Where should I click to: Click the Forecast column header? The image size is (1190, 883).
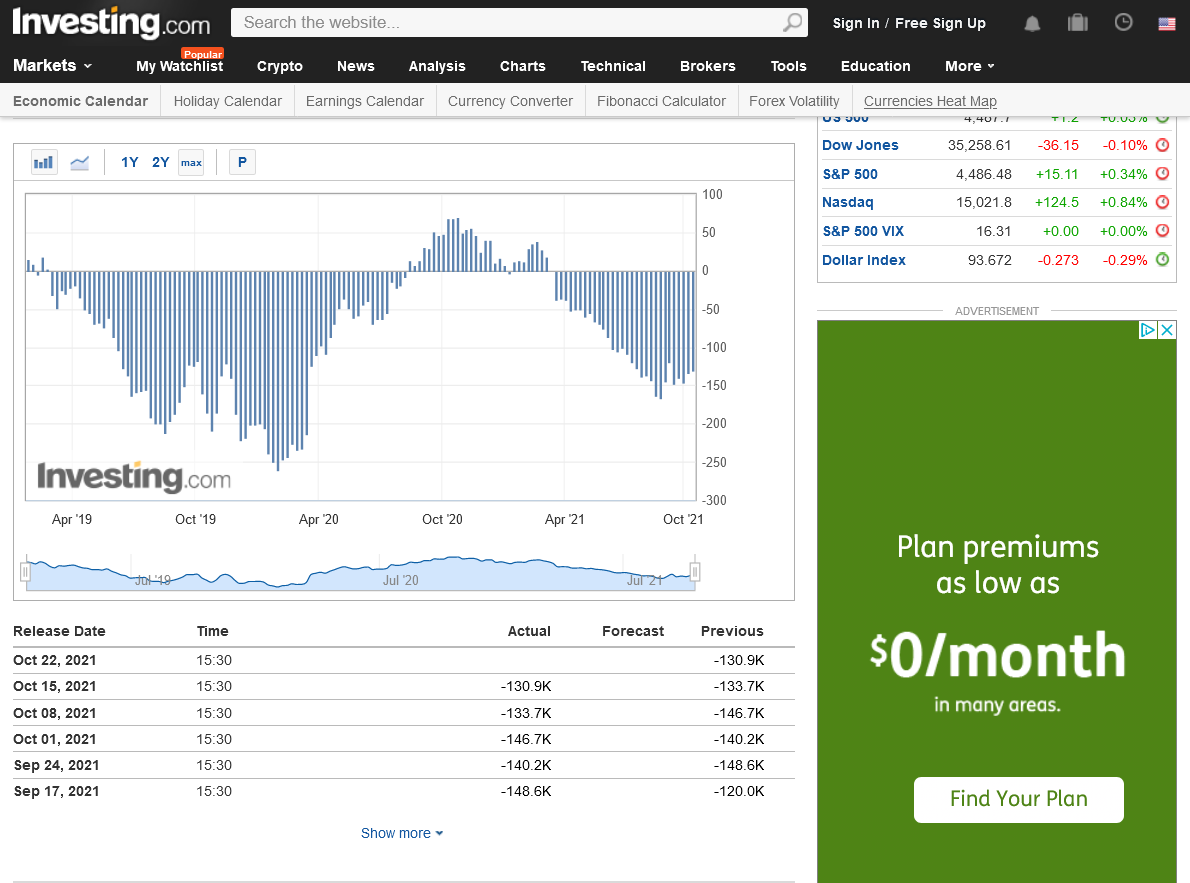pos(633,631)
